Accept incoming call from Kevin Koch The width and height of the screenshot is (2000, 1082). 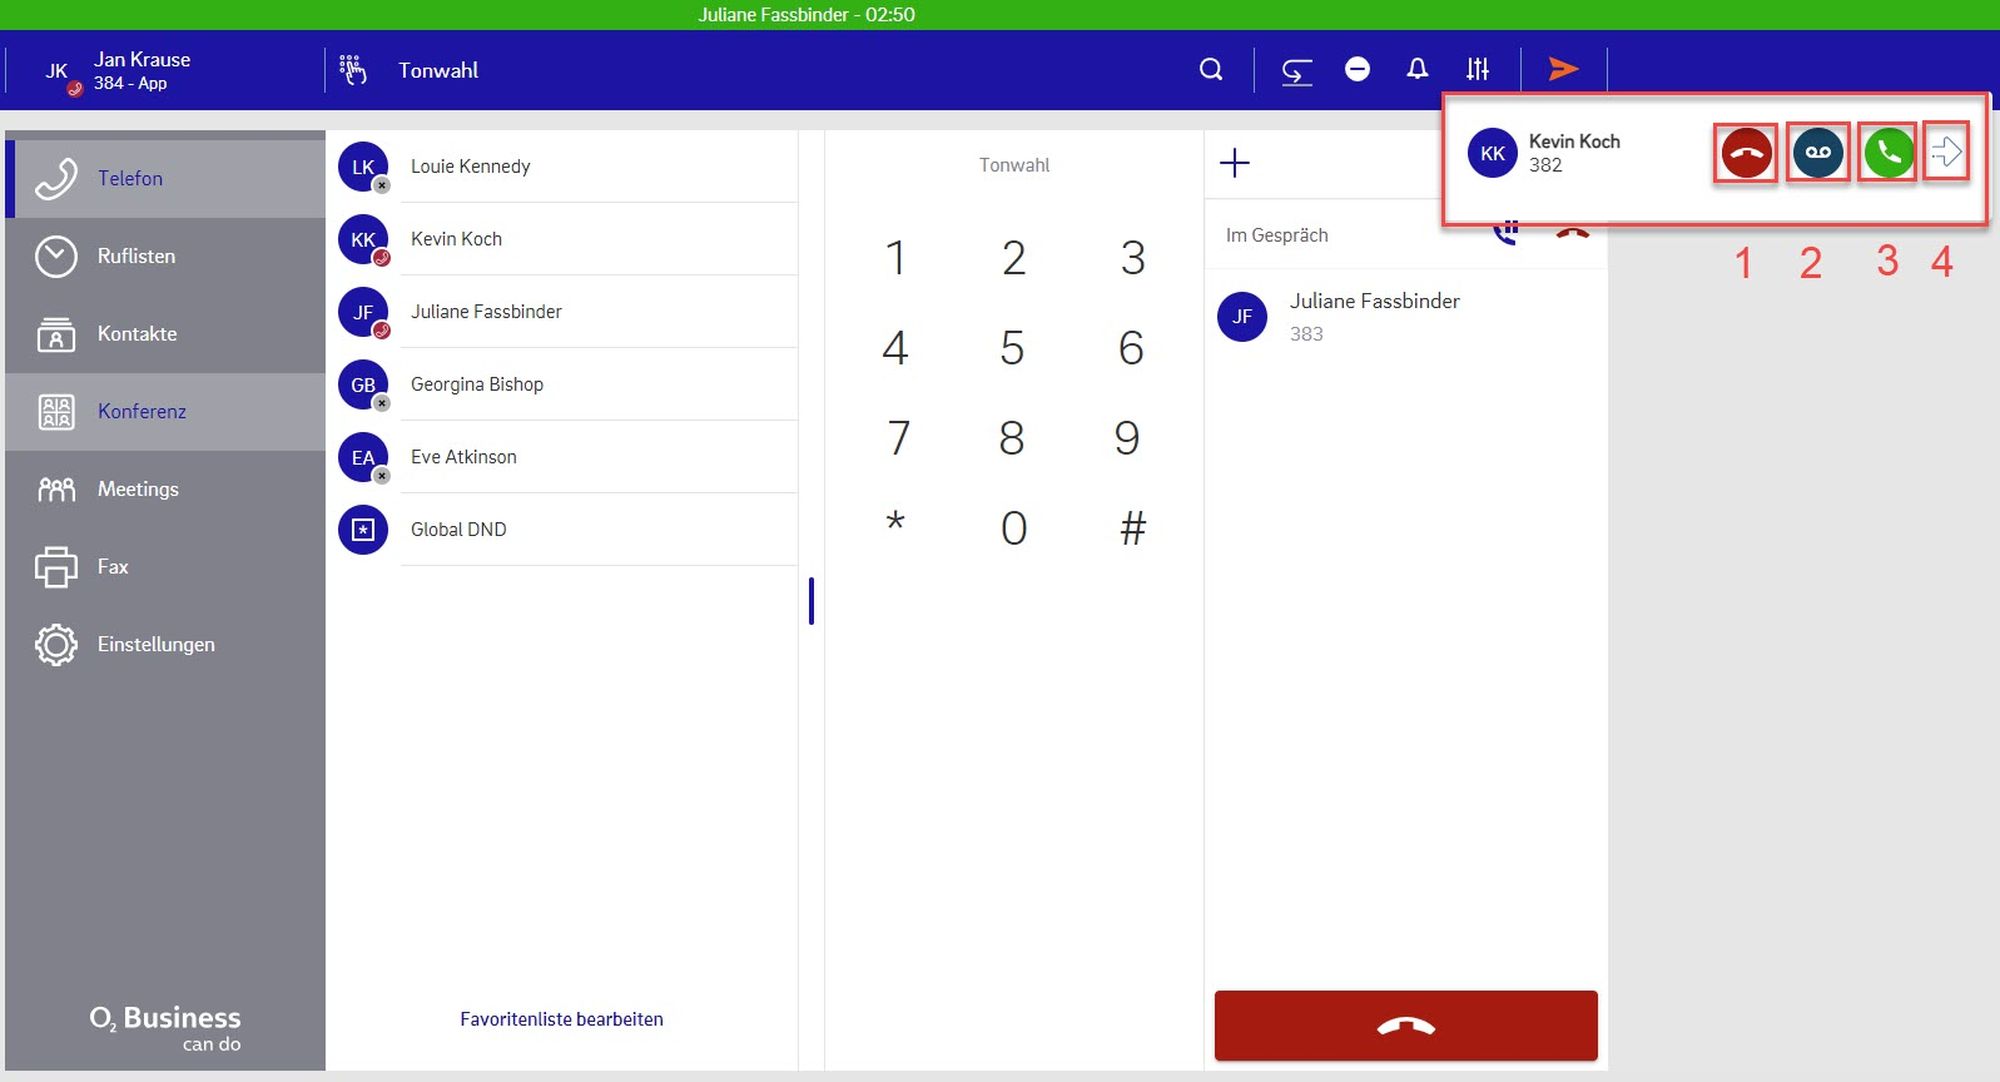[x=1888, y=153]
